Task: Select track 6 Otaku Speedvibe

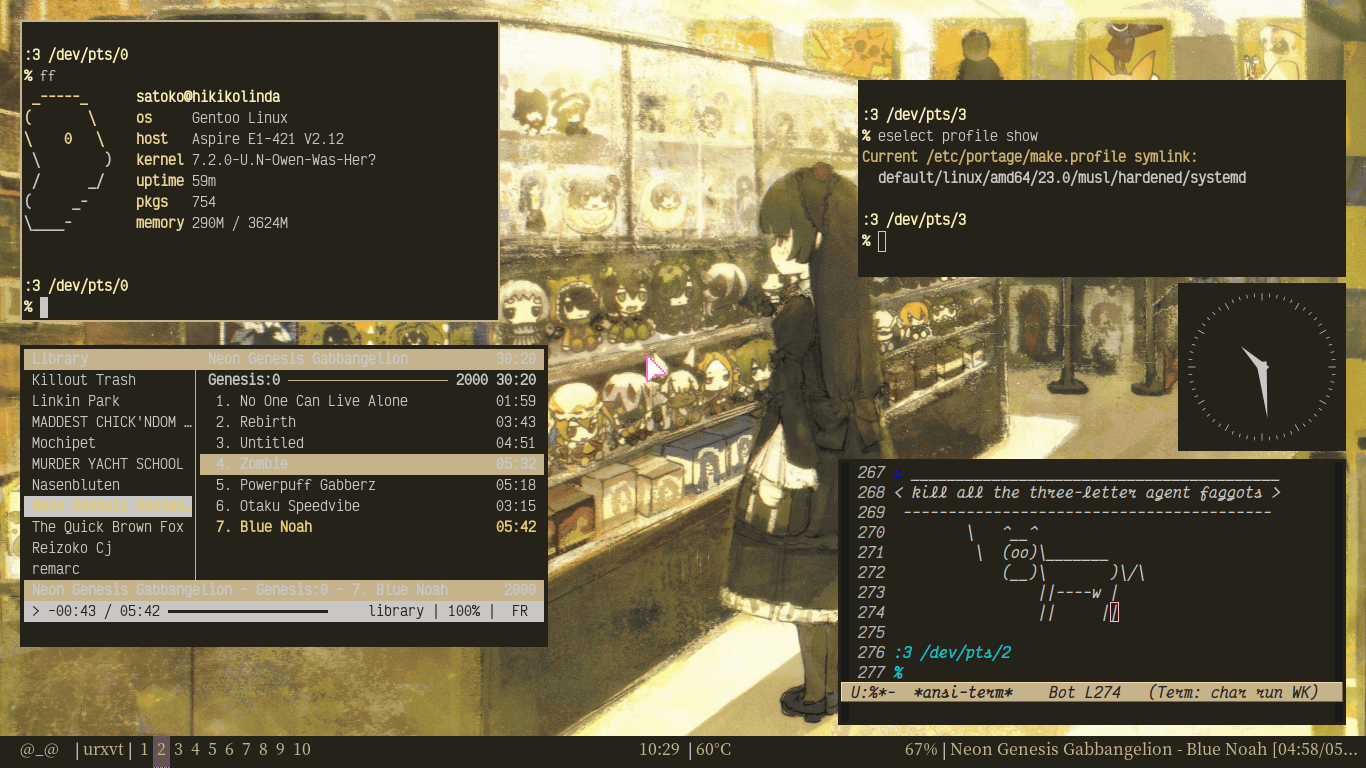Action: [x=372, y=506]
